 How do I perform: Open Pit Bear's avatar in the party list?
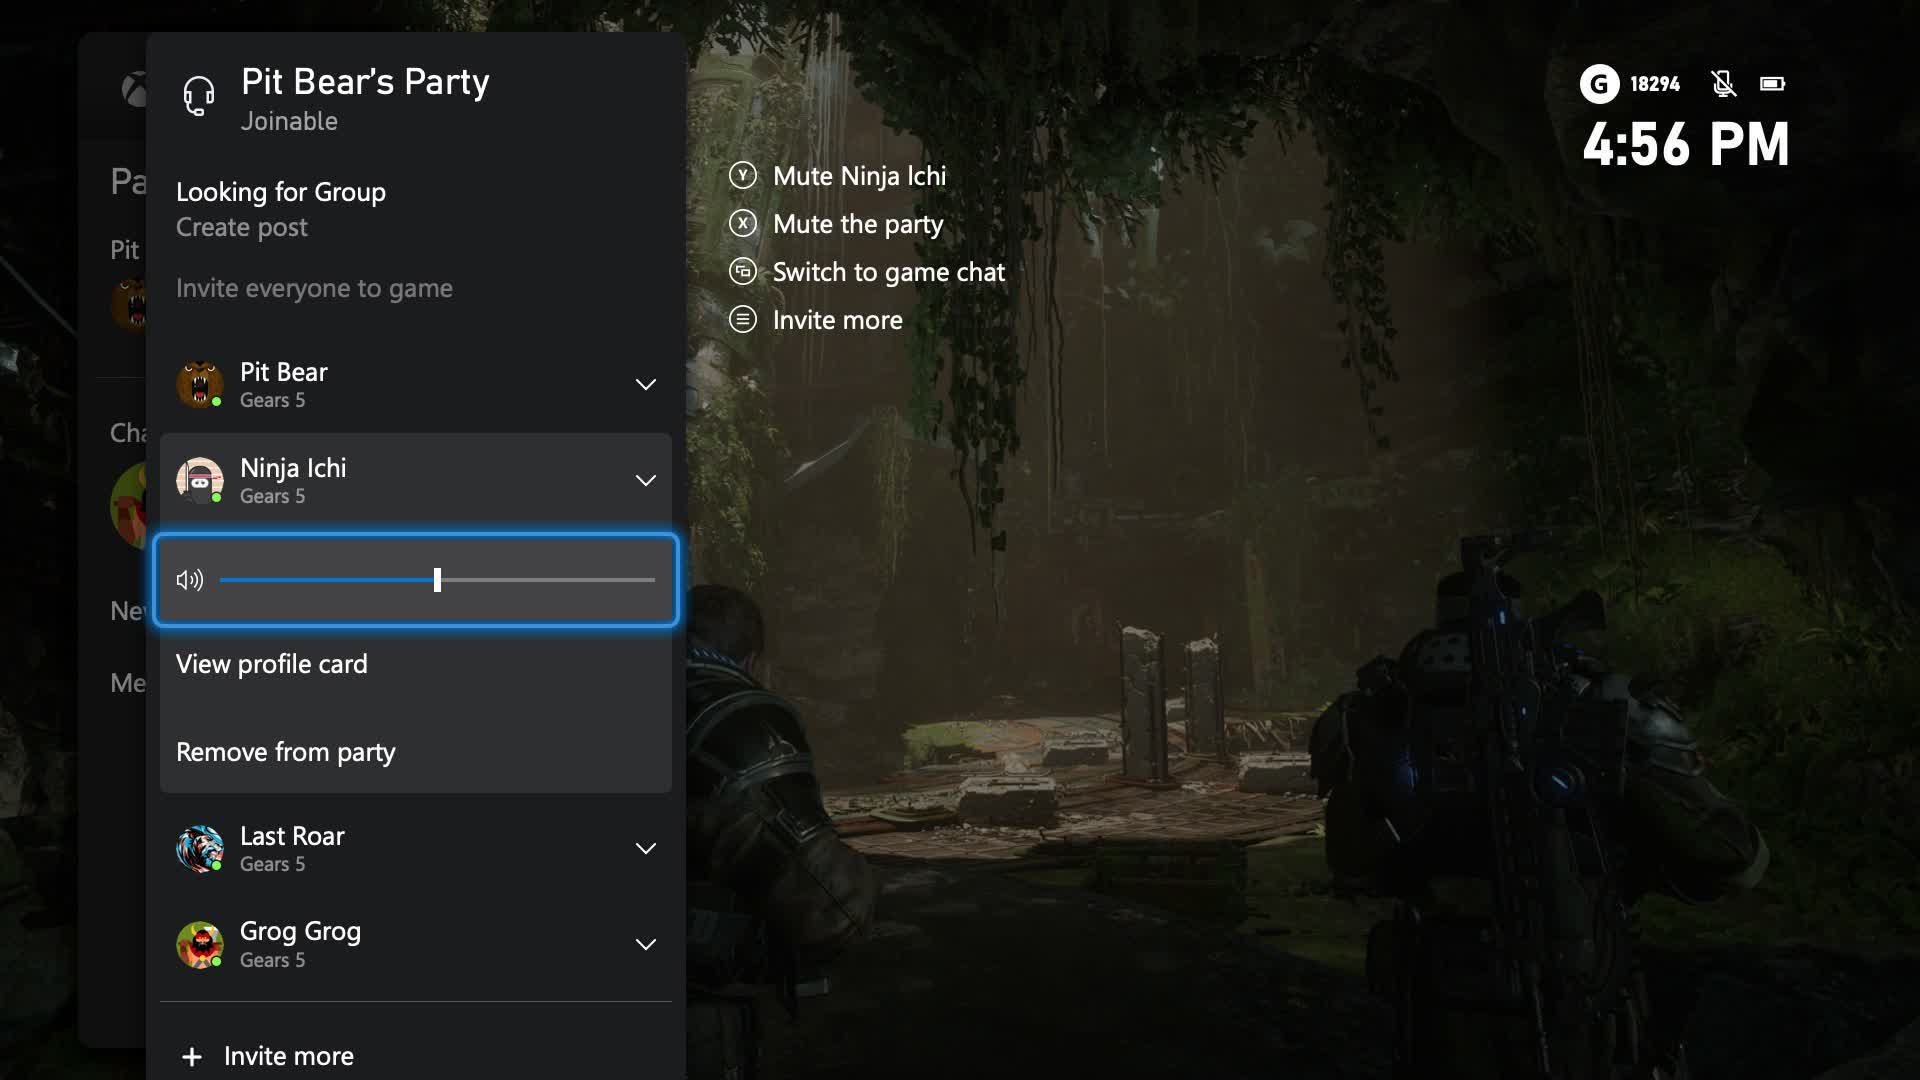tap(200, 385)
